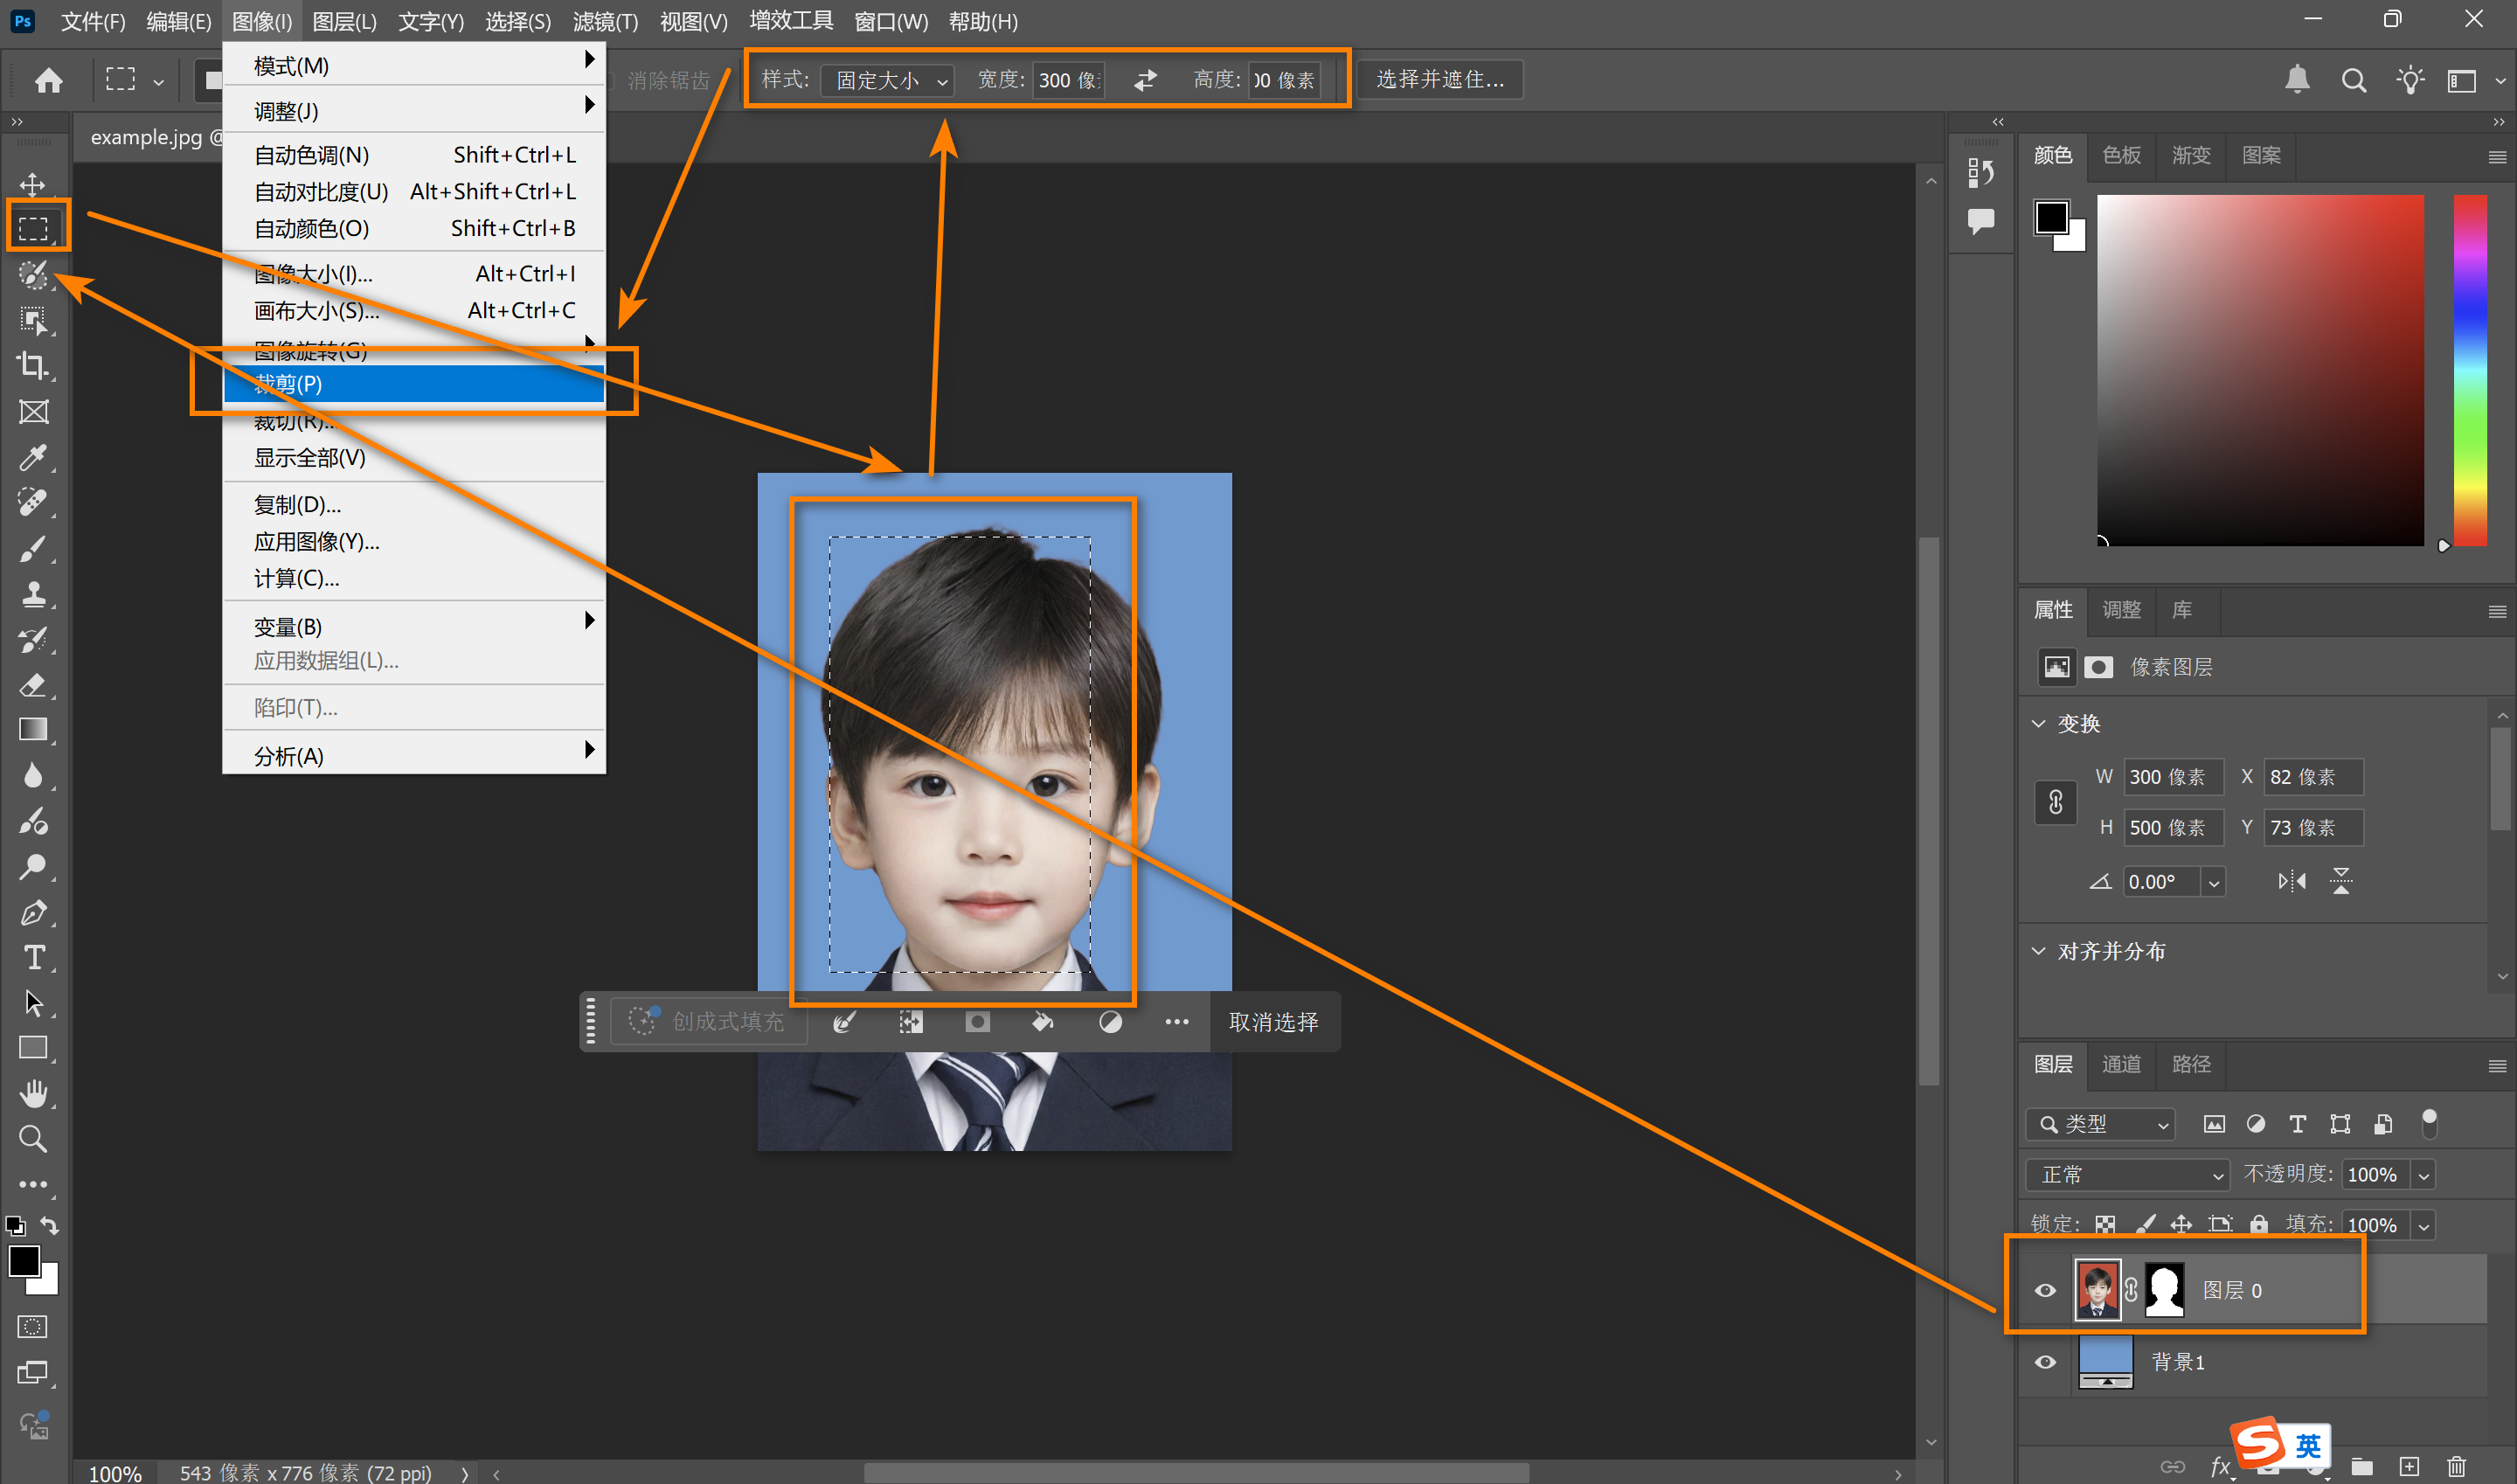Switch to the 通道 tab

click(x=2121, y=1064)
